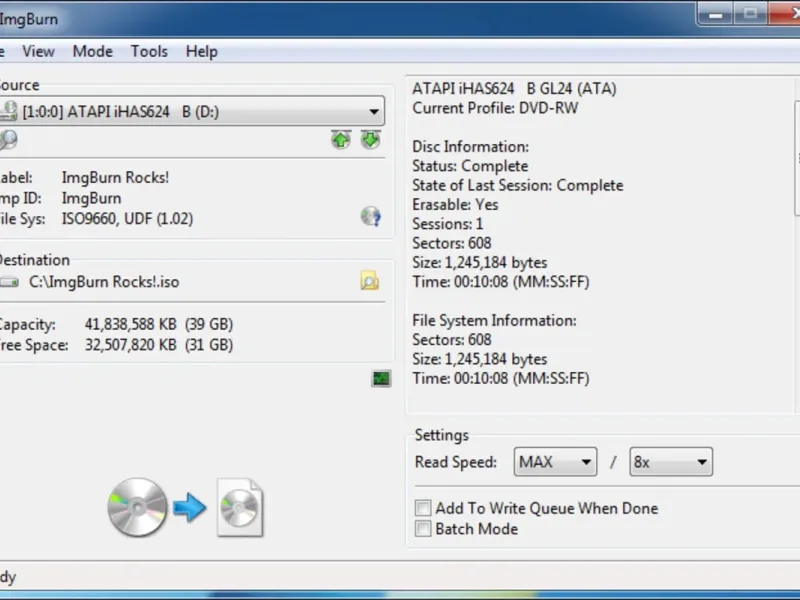
Task: Click the Current Profile: DVD-RW line
Action: 495,108
